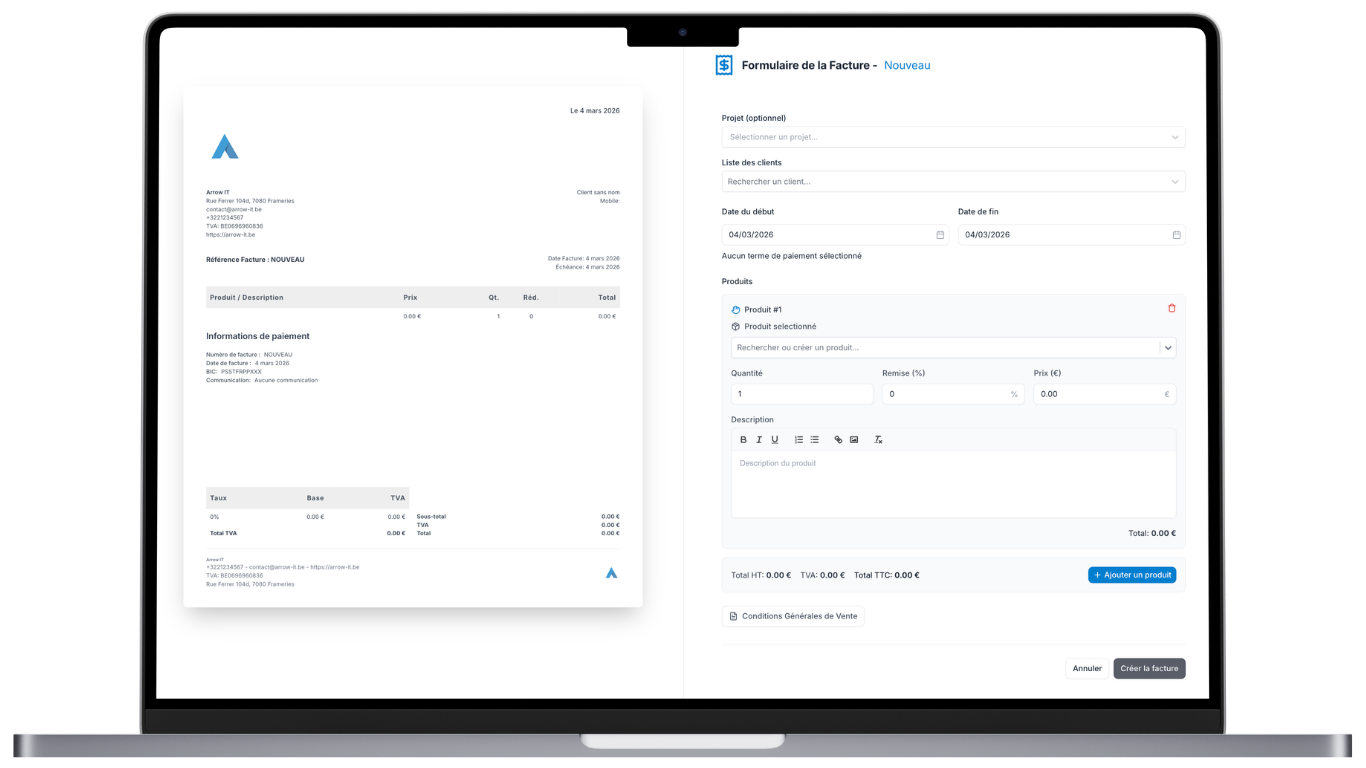The image size is (1366, 768).
Task: Insert an image into the product description
Action: pyautogui.click(x=855, y=439)
